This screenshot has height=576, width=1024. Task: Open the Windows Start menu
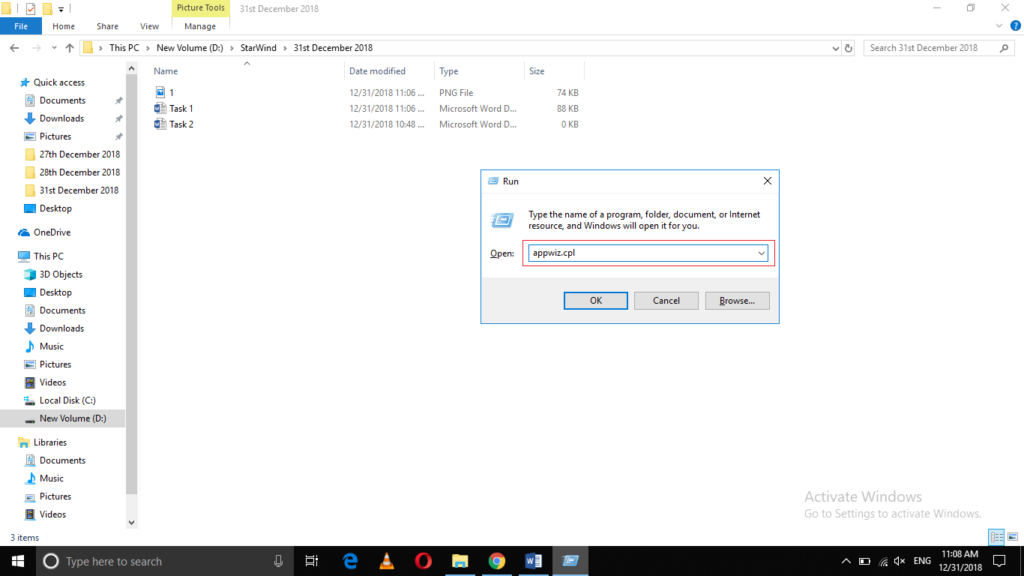click(18, 561)
